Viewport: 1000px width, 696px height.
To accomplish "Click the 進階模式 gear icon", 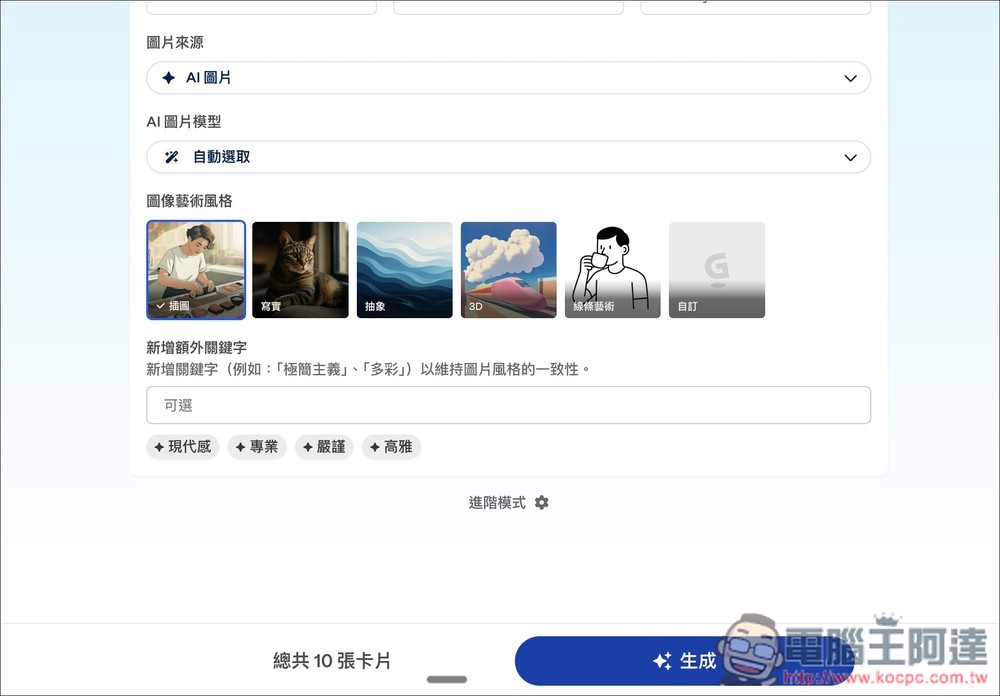I will click(x=541, y=502).
